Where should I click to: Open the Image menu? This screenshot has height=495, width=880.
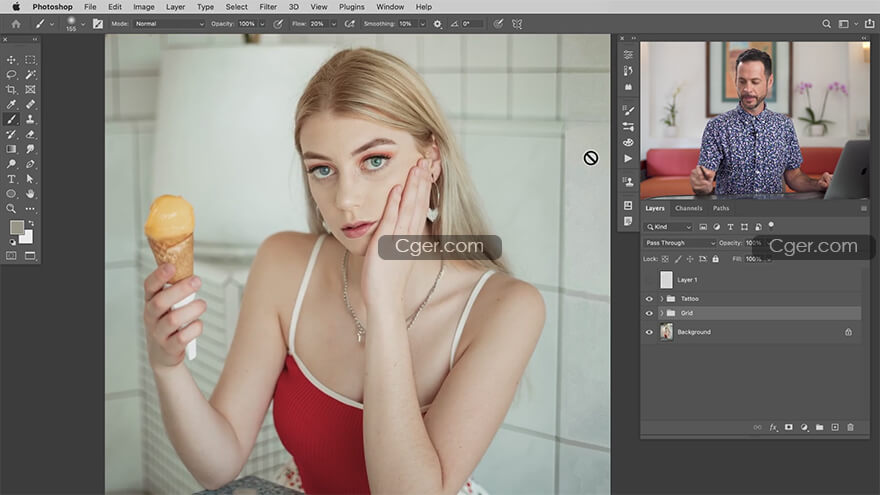pyautogui.click(x=144, y=7)
